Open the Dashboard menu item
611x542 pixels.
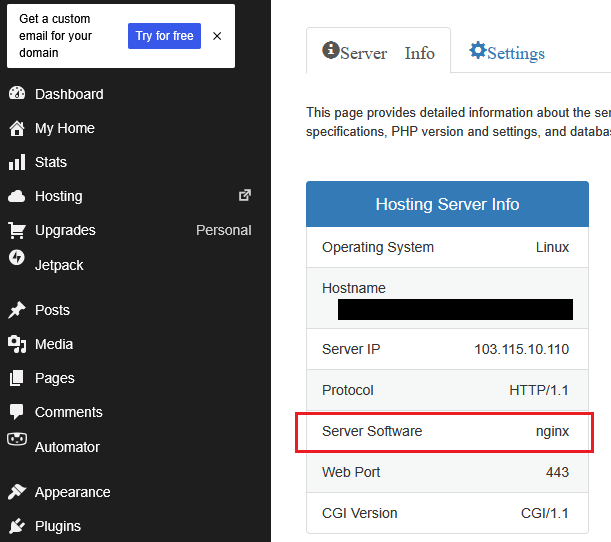coord(69,94)
